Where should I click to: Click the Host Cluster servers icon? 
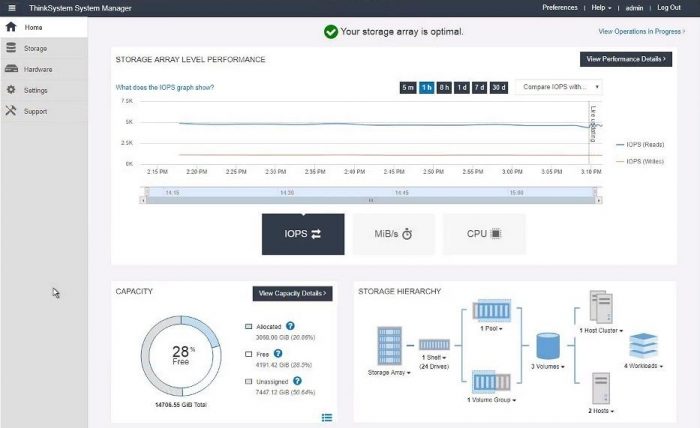pos(600,307)
